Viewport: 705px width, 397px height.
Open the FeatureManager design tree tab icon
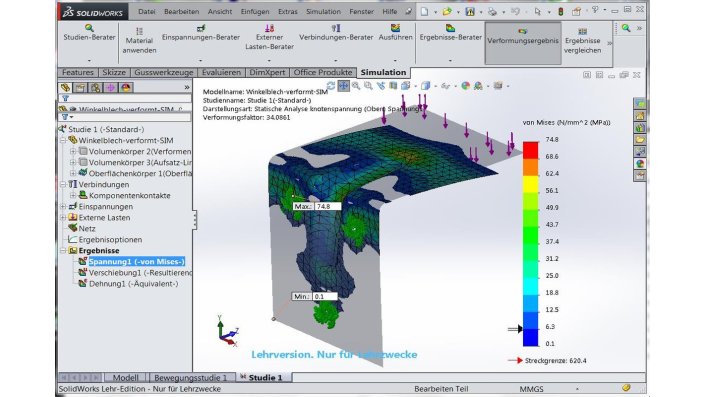[65, 87]
